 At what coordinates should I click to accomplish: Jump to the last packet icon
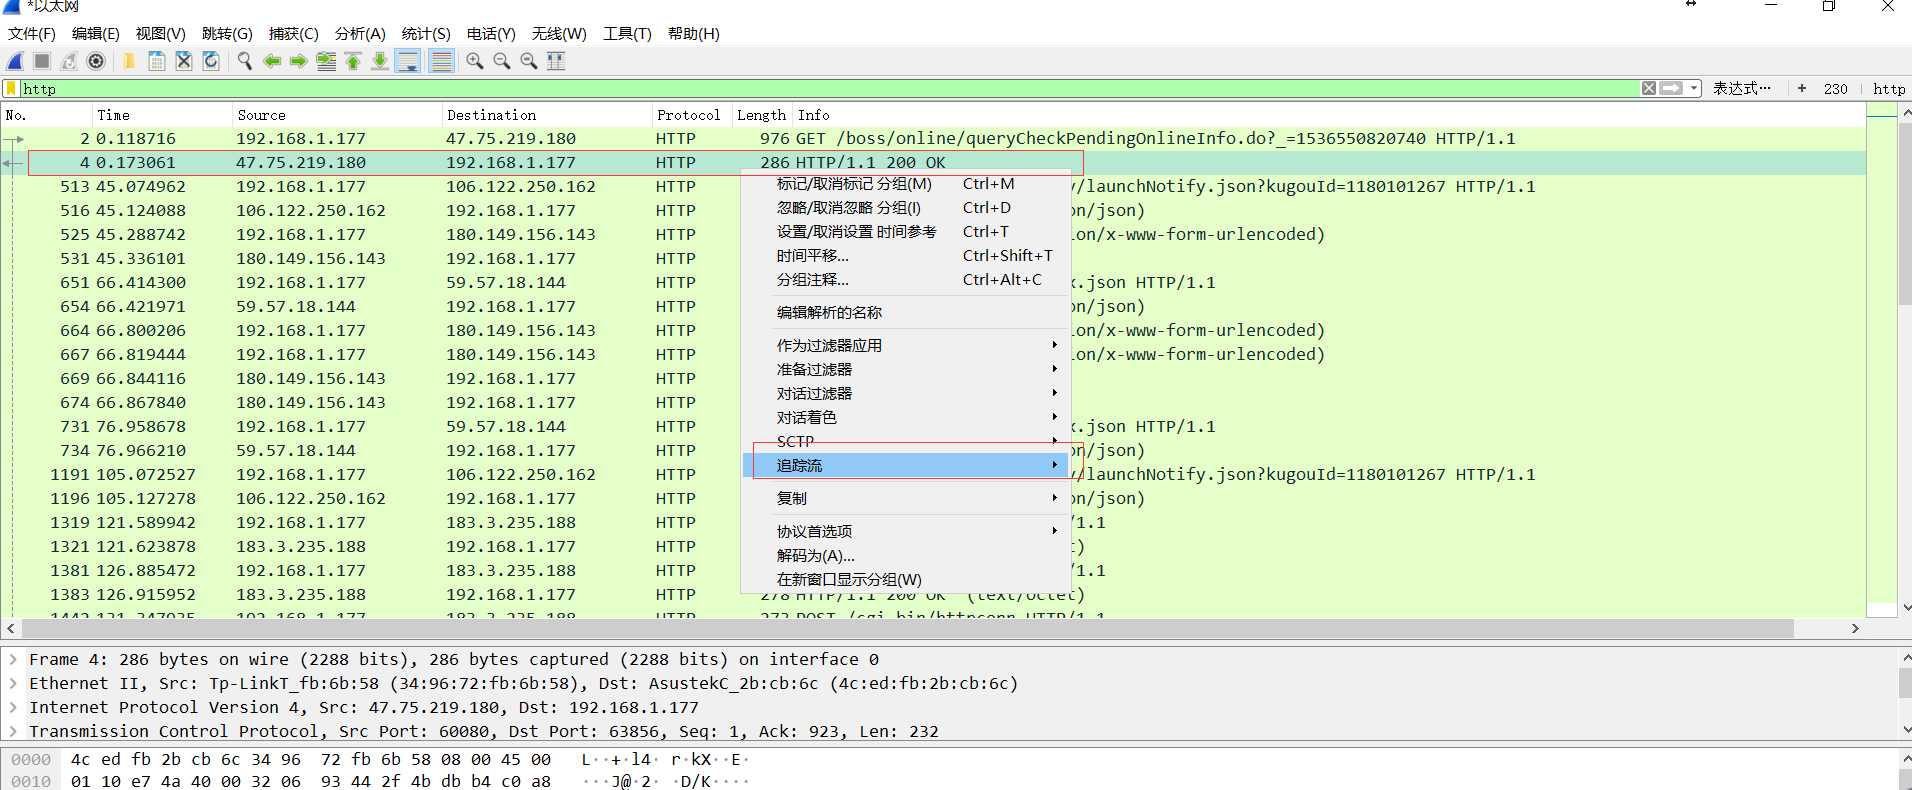click(x=380, y=61)
